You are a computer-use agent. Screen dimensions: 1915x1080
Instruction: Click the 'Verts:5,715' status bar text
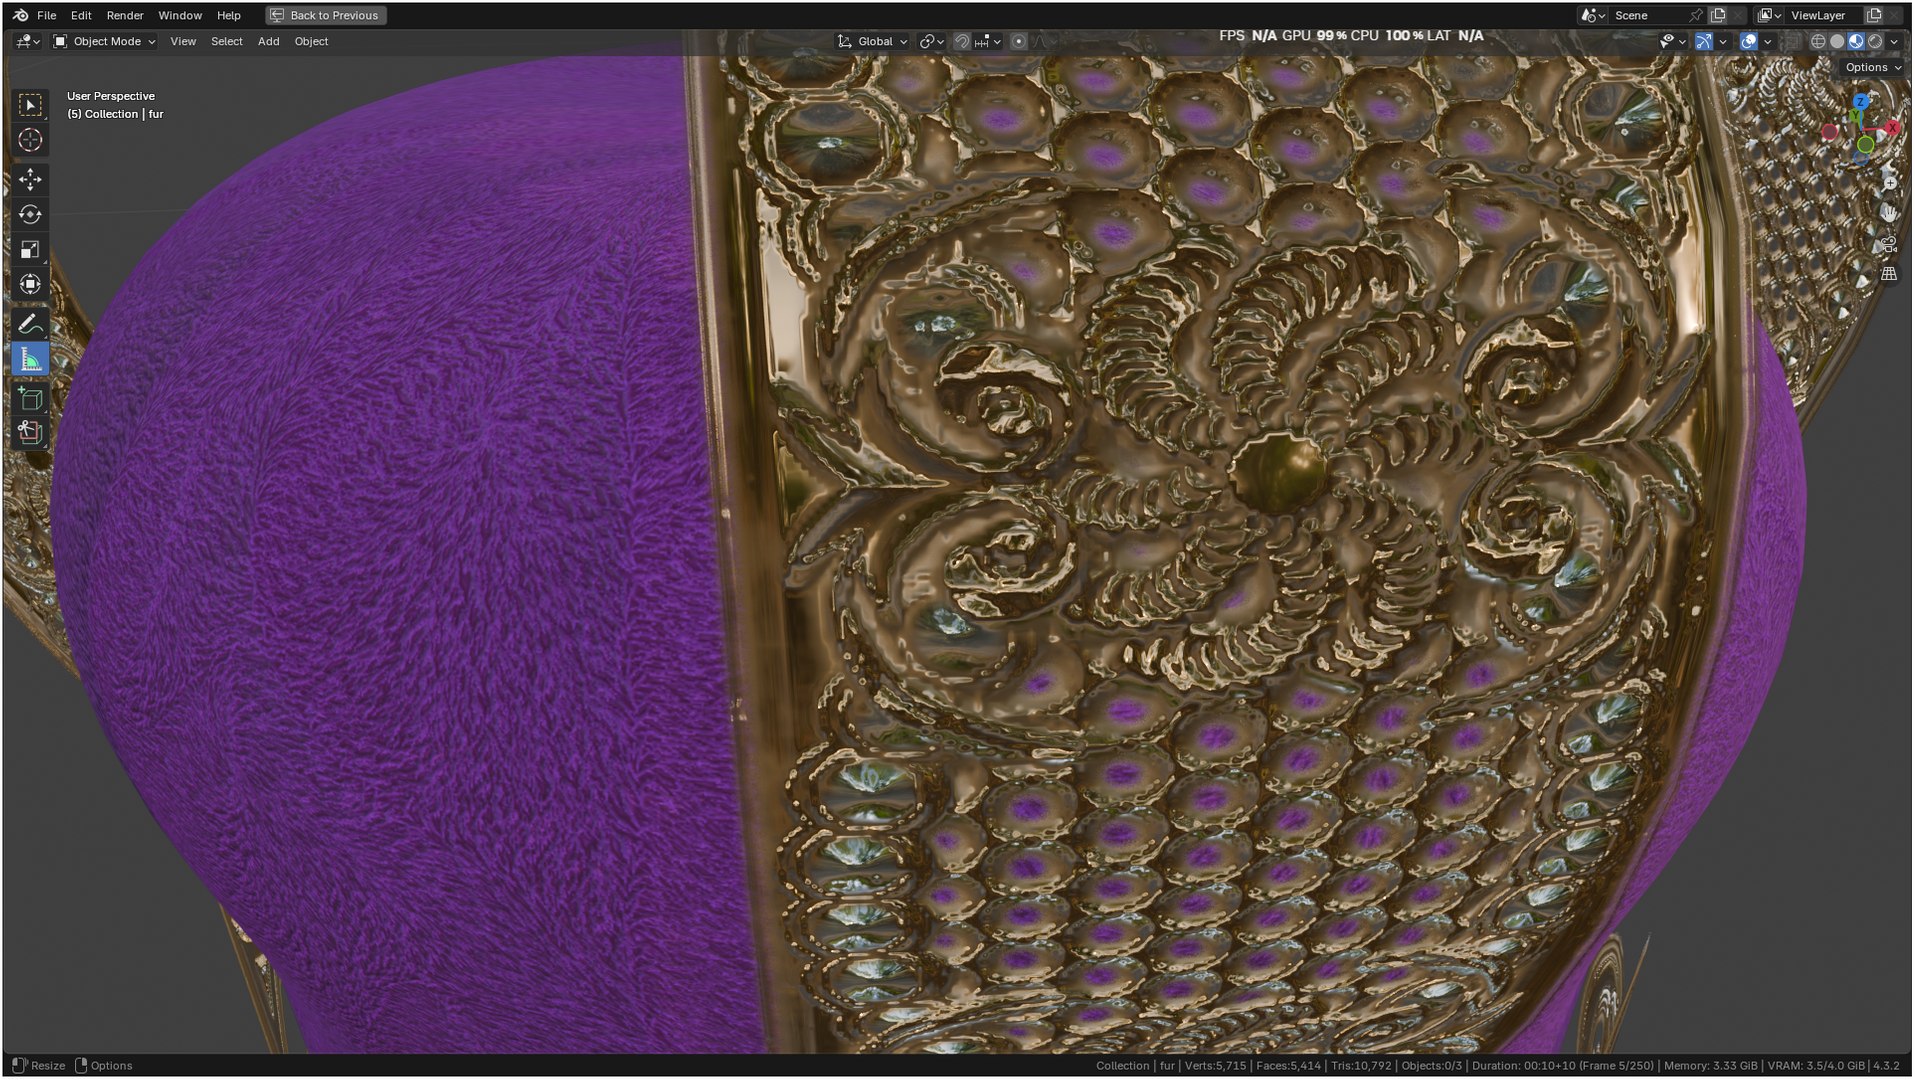(x=1215, y=1066)
